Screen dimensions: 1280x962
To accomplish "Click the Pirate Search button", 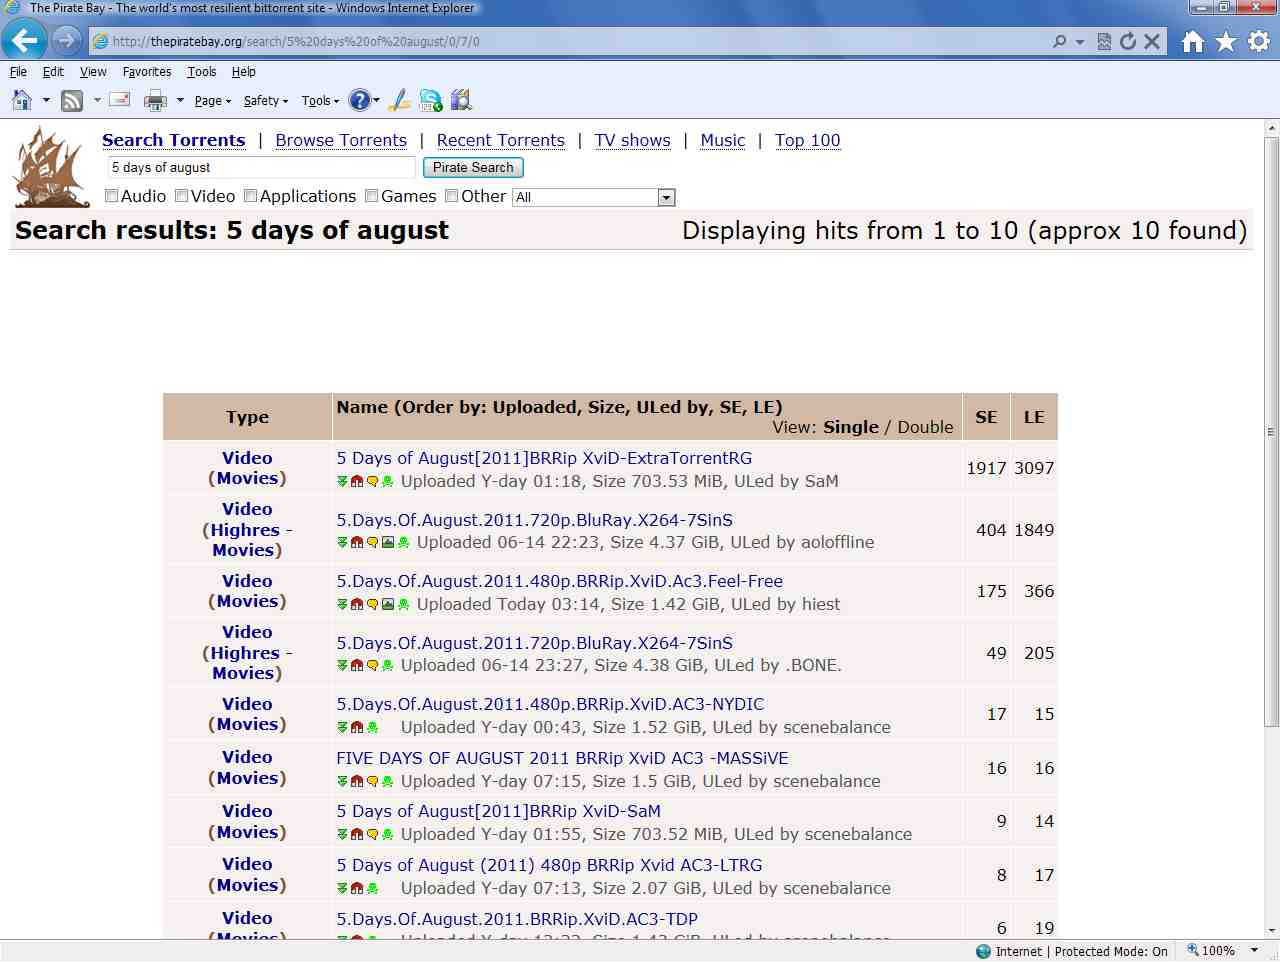I will click(x=473, y=167).
